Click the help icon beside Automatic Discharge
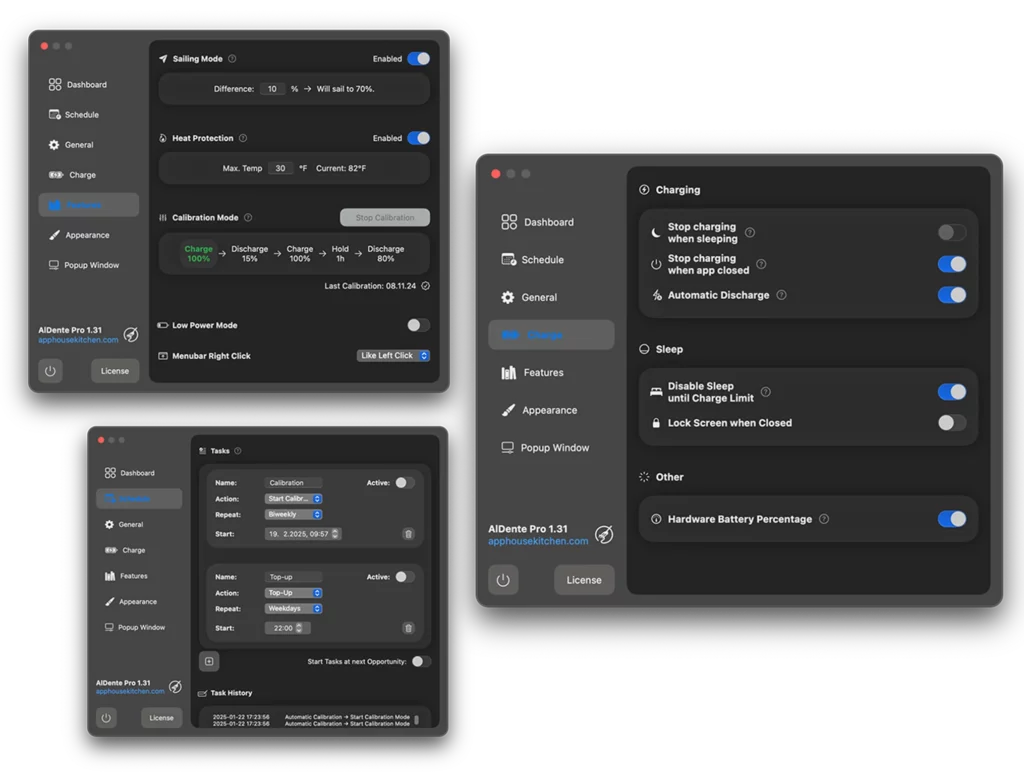 tap(781, 295)
